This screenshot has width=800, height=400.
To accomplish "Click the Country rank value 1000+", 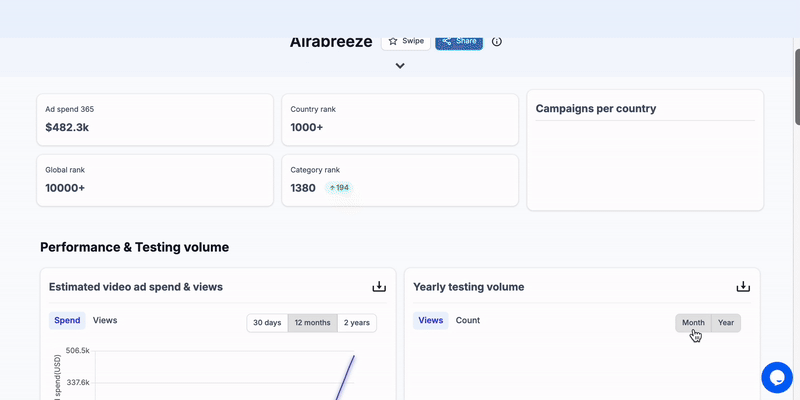I will (307, 128).
